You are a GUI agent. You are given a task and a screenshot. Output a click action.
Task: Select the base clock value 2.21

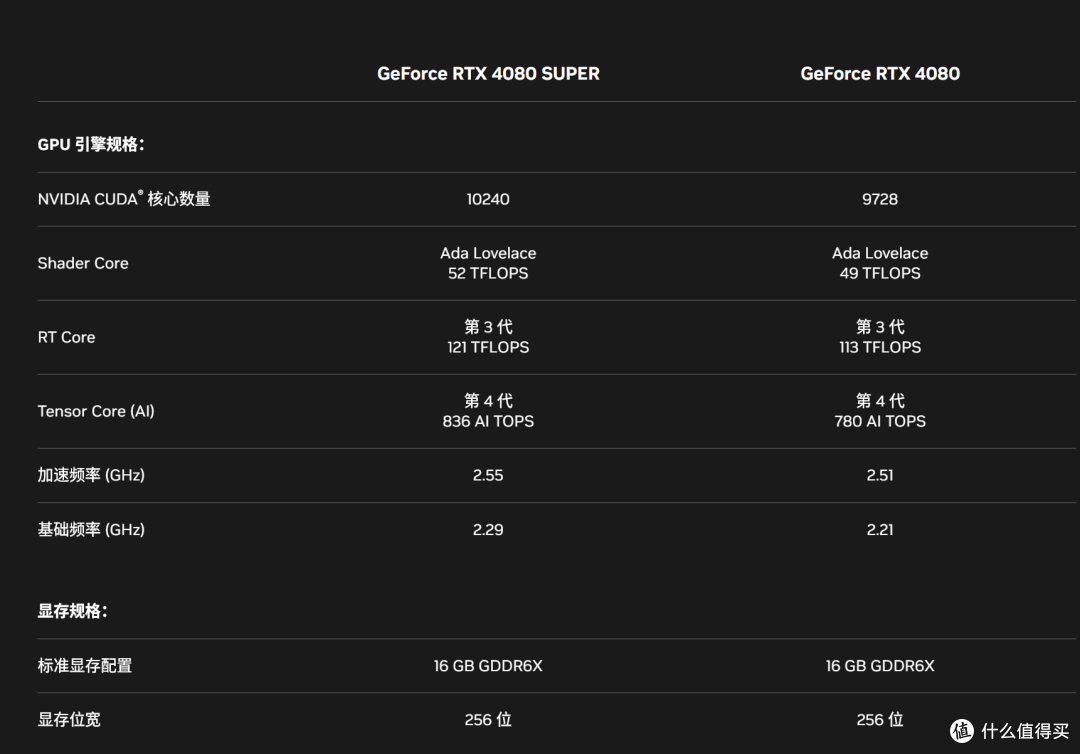click(880, 530)
